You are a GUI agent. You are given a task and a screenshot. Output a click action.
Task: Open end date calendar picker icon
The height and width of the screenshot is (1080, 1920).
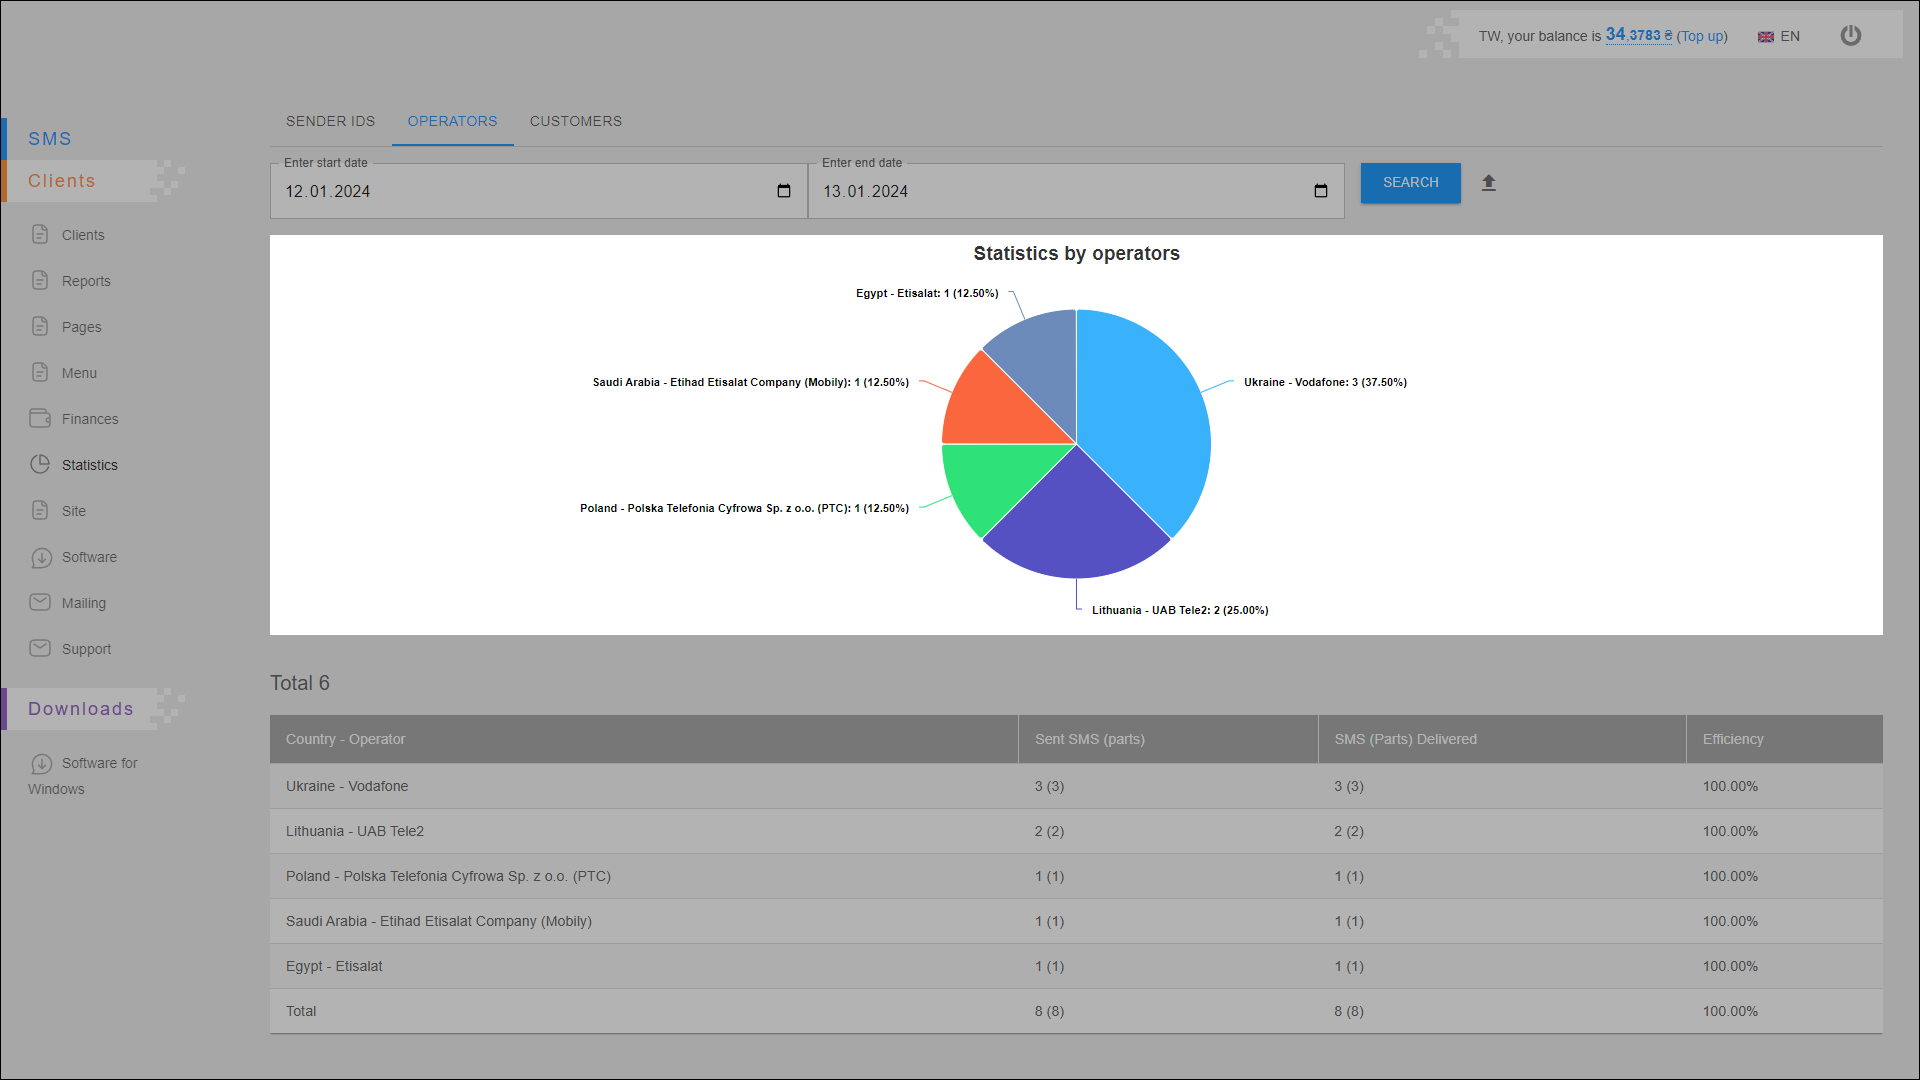coord(1321,191)
